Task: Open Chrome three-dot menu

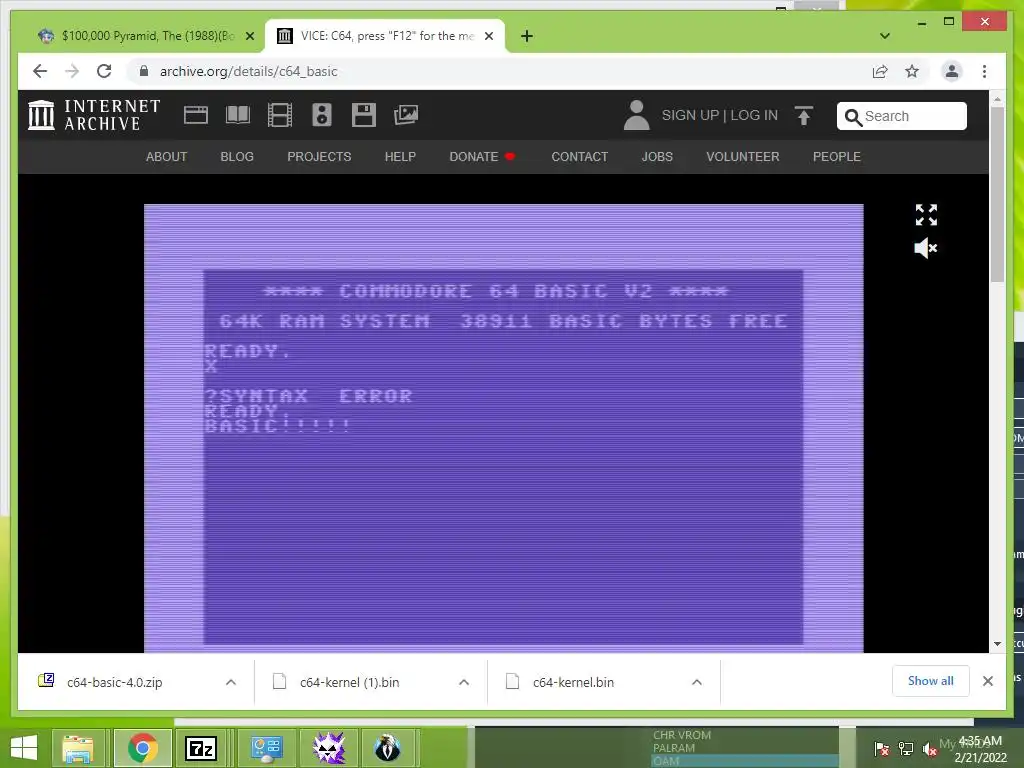Action: tap(984, 71)
